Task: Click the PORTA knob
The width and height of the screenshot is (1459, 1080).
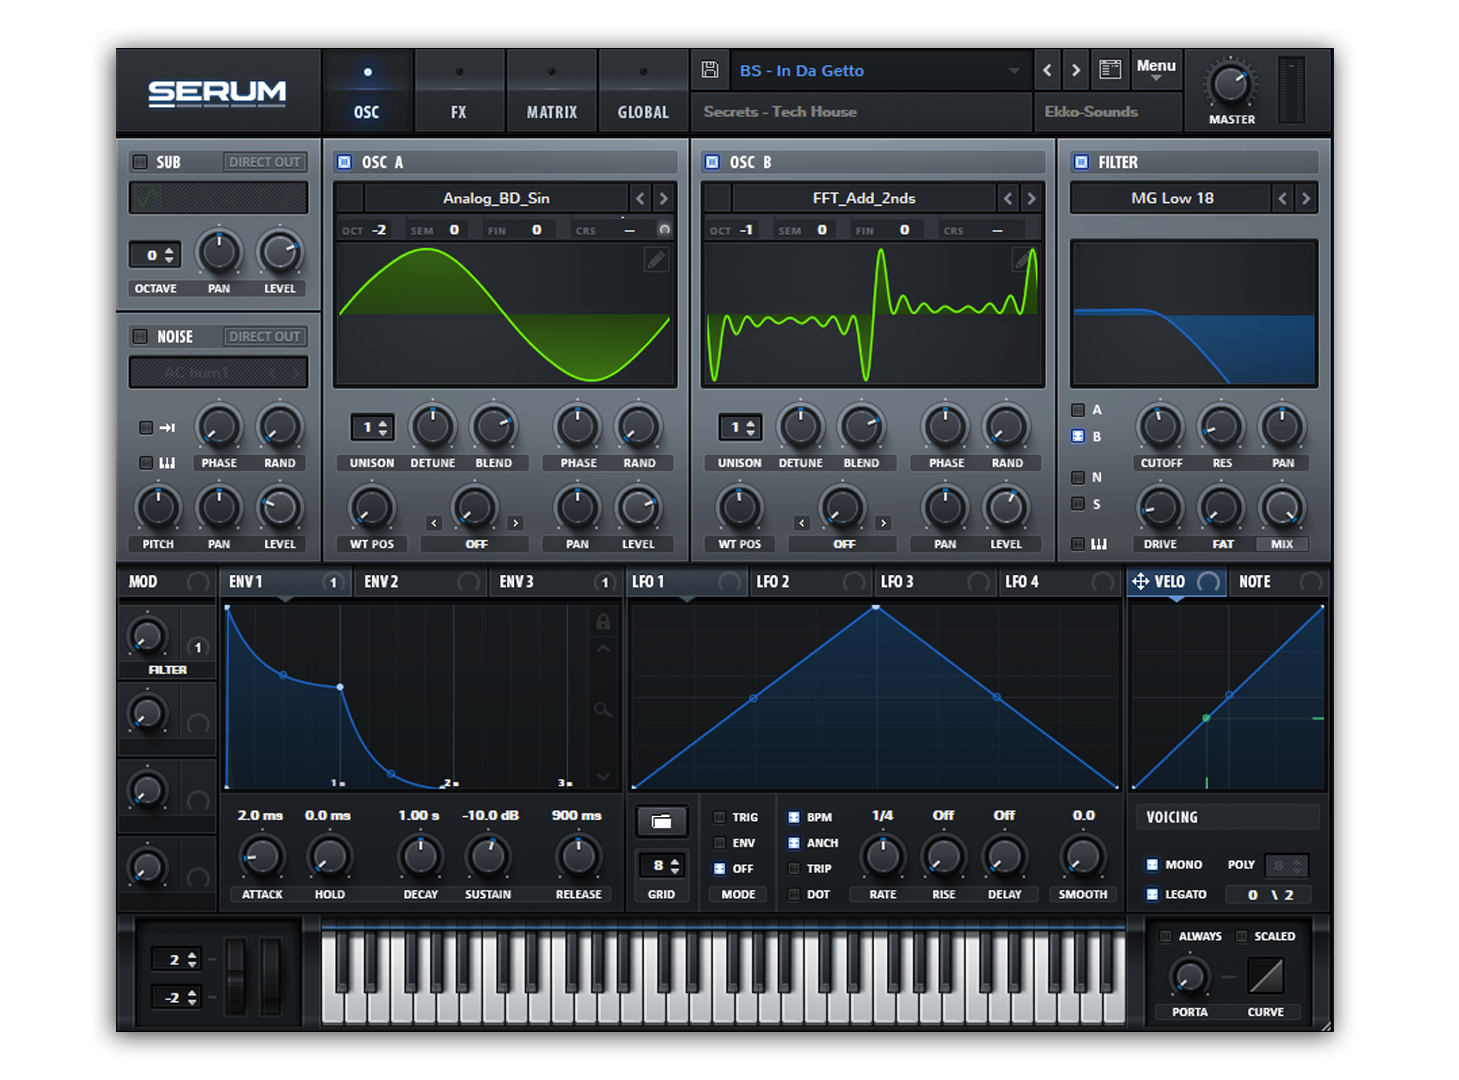Action: coord(1189,976)
